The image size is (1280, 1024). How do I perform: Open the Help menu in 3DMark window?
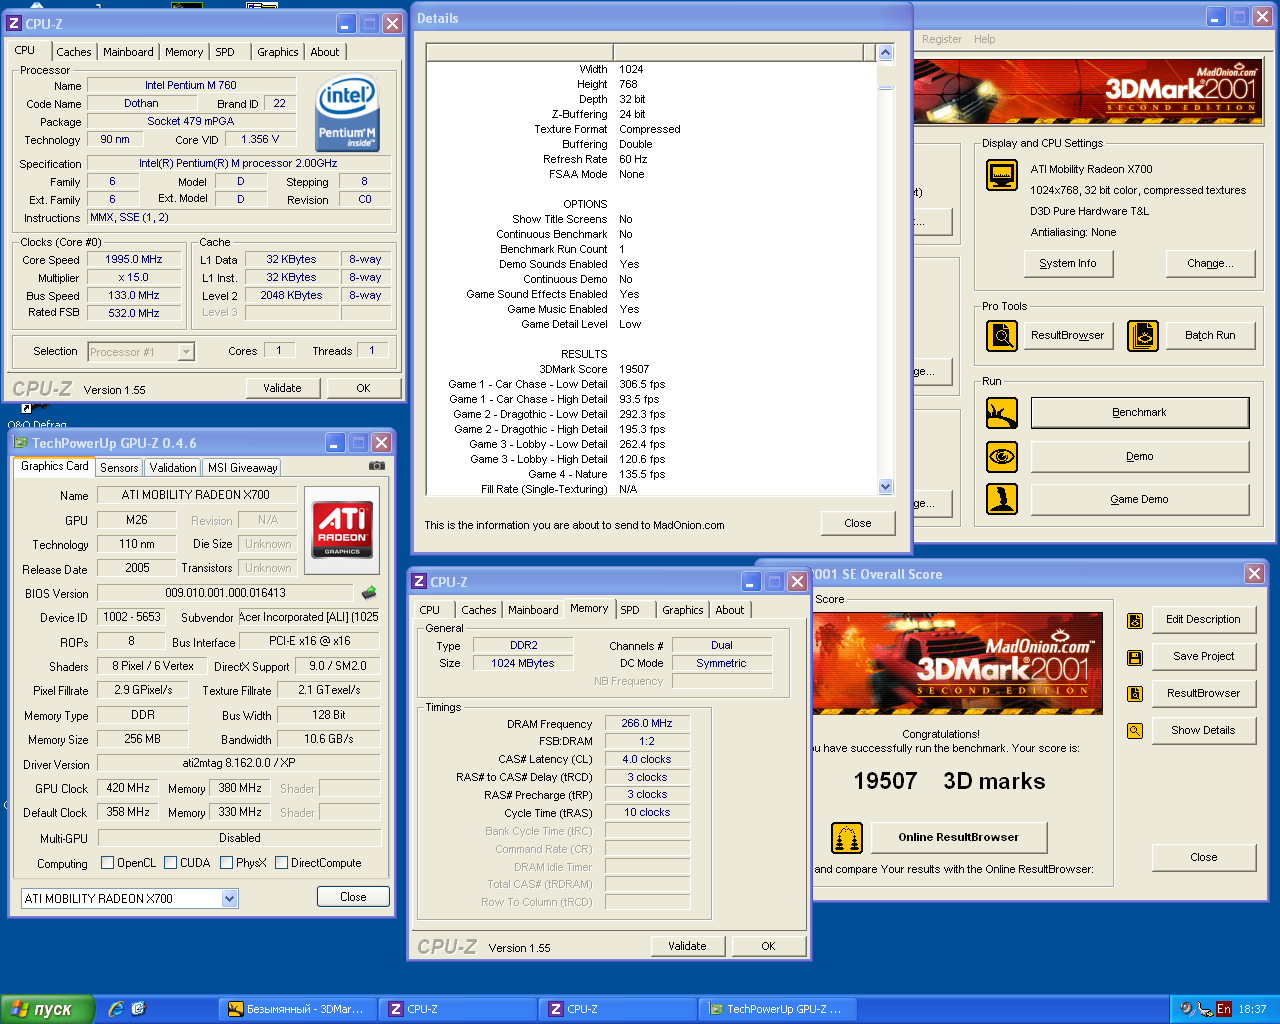[985, 39]
